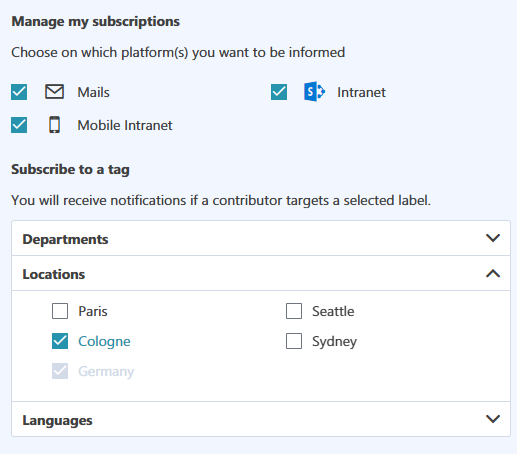Uncheck the Mobile Intranet checkbox
The image size is (517, 454).
point(19,125)
